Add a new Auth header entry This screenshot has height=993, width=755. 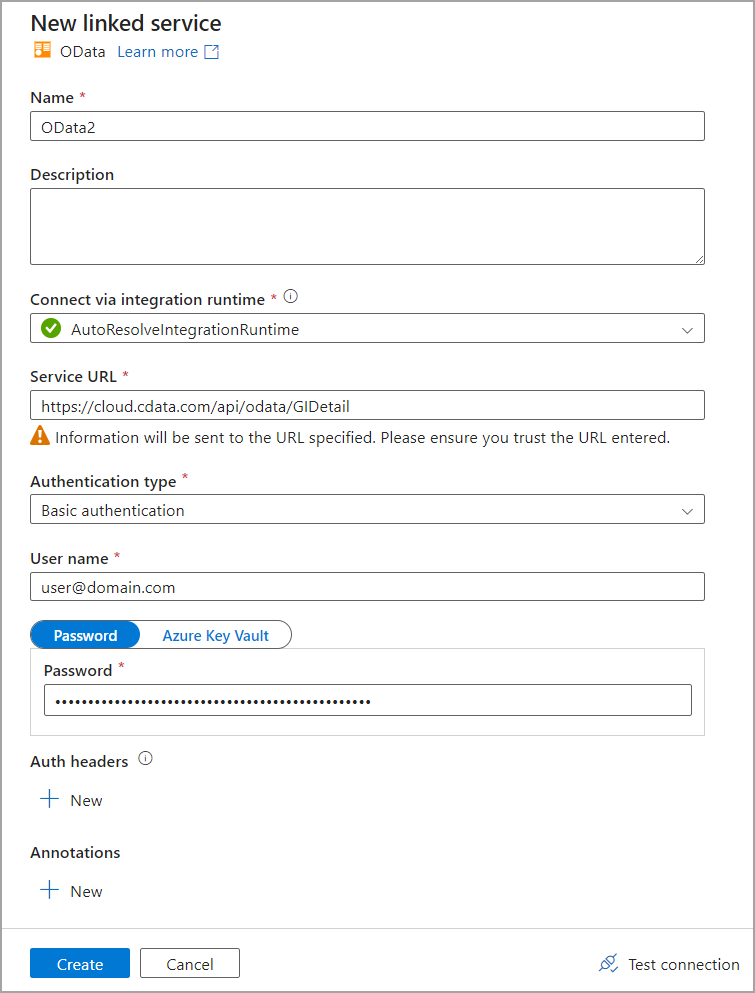coord(70,799)
